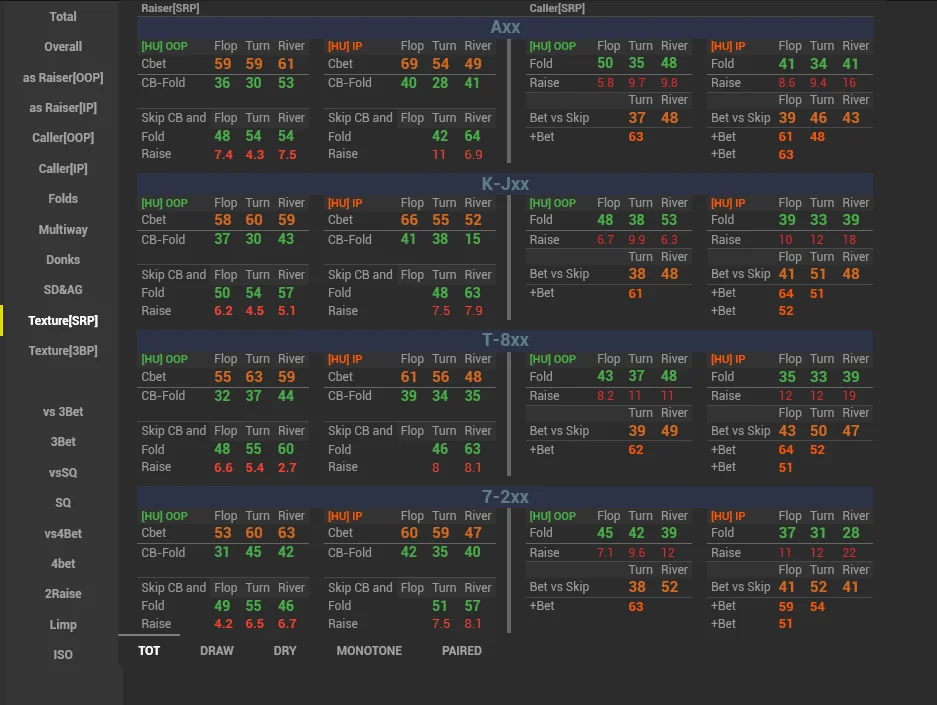Select Limp in the sidebar
Screen dimensions: 937x705
(63, 624)
